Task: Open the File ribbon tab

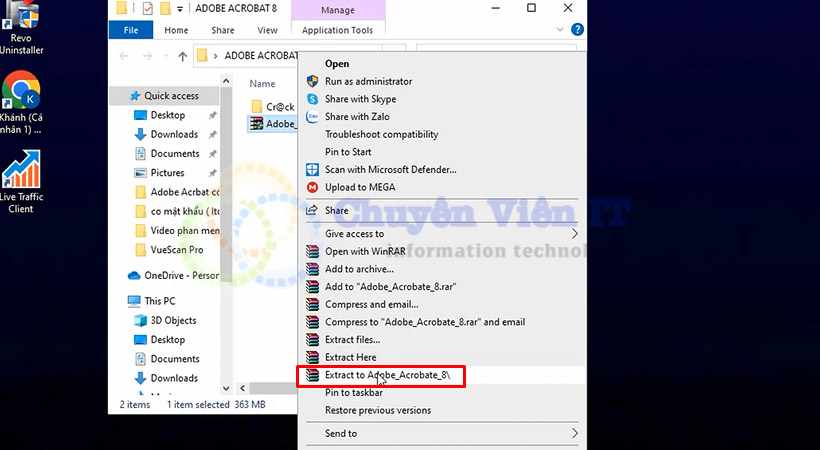Action: [131, 30]
